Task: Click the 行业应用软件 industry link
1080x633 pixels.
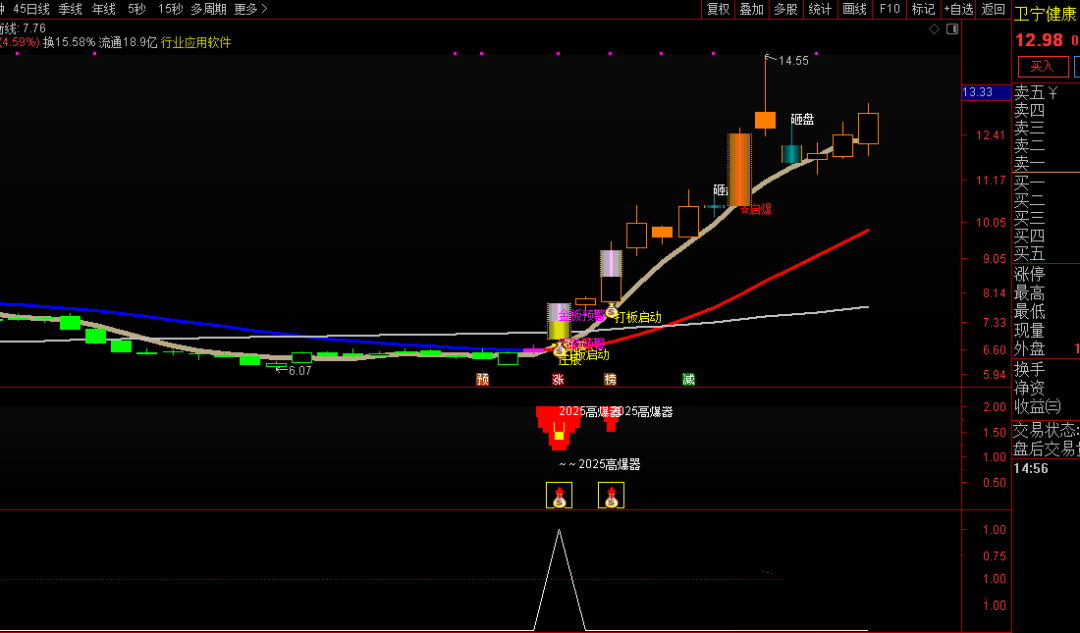Action: [x=196, y=43]
